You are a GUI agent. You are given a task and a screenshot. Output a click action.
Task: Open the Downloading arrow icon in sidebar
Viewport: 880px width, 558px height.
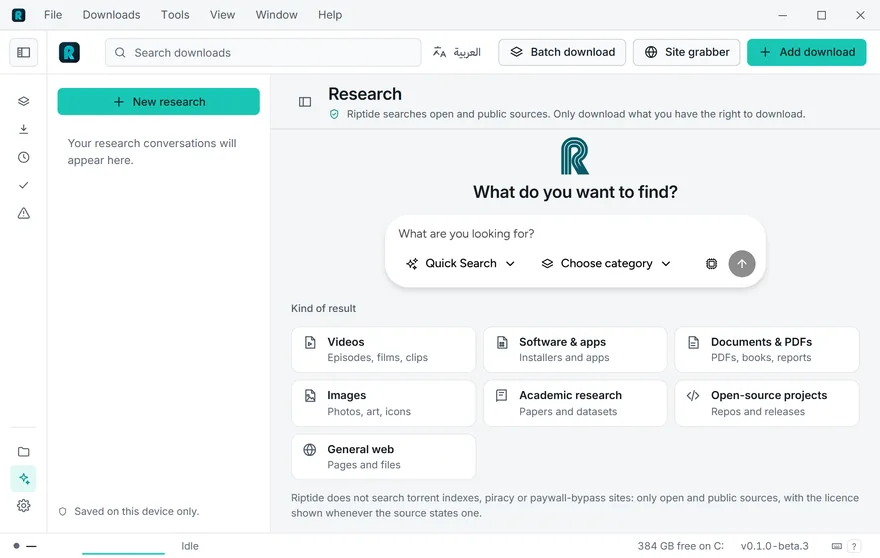(24, 129)
